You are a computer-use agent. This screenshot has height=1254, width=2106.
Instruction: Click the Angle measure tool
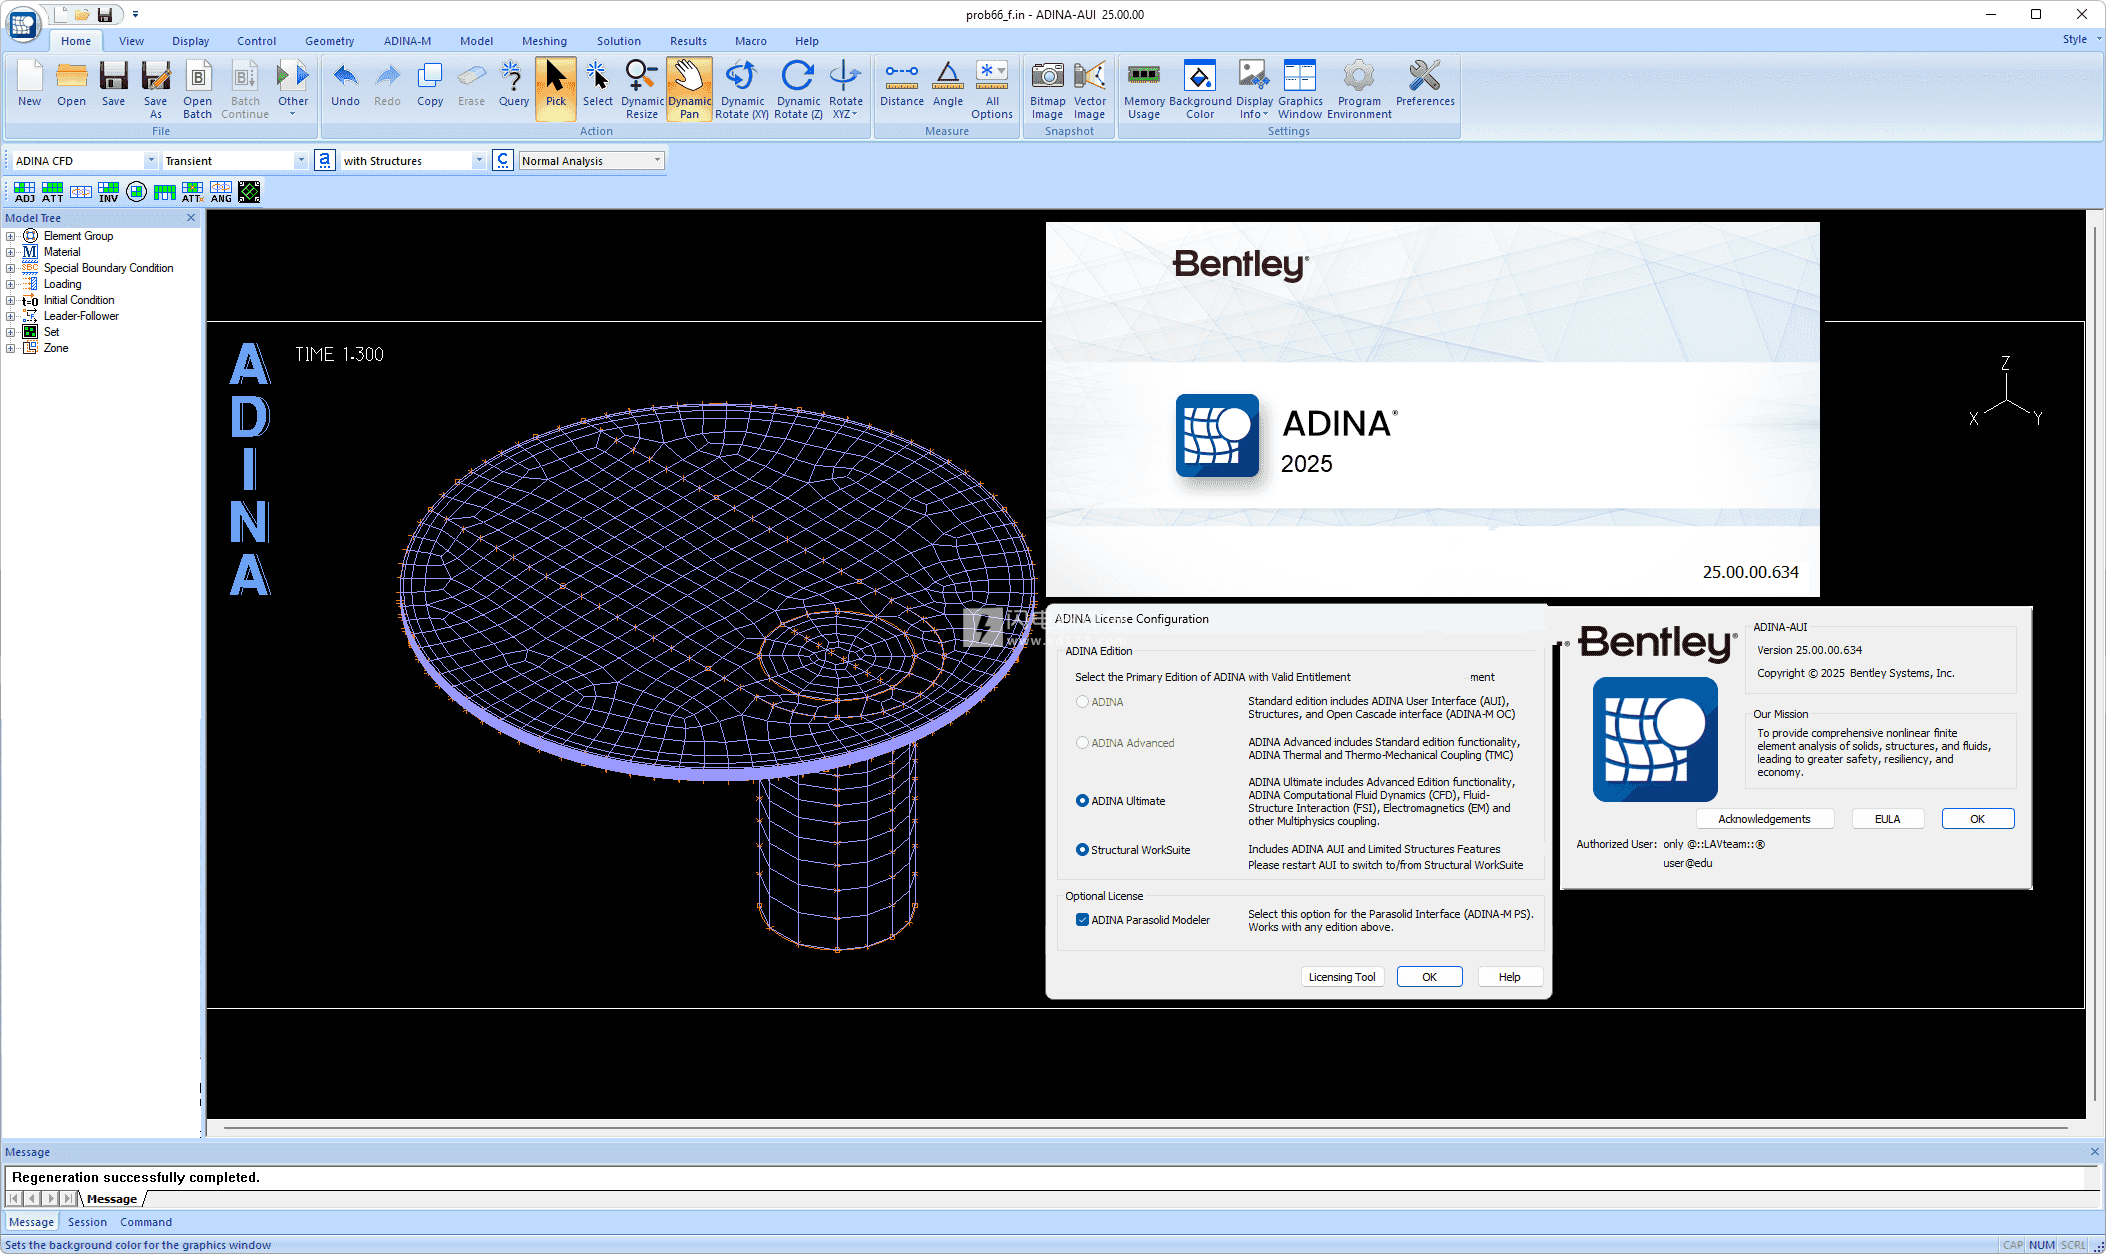pyautogui.click(x=948, y=84)
